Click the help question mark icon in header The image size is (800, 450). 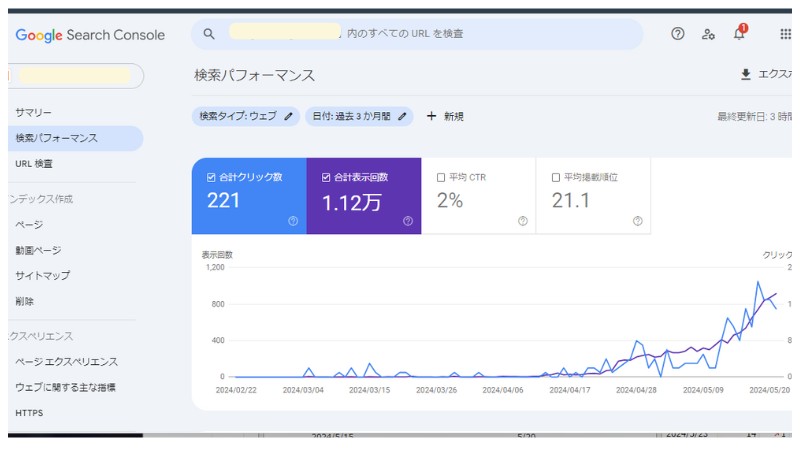coord(678,34)
